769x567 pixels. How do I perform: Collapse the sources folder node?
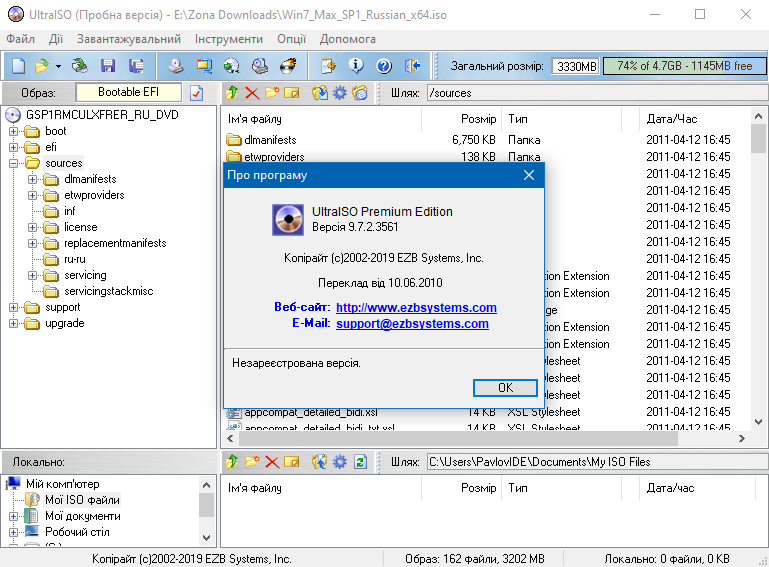13,163
